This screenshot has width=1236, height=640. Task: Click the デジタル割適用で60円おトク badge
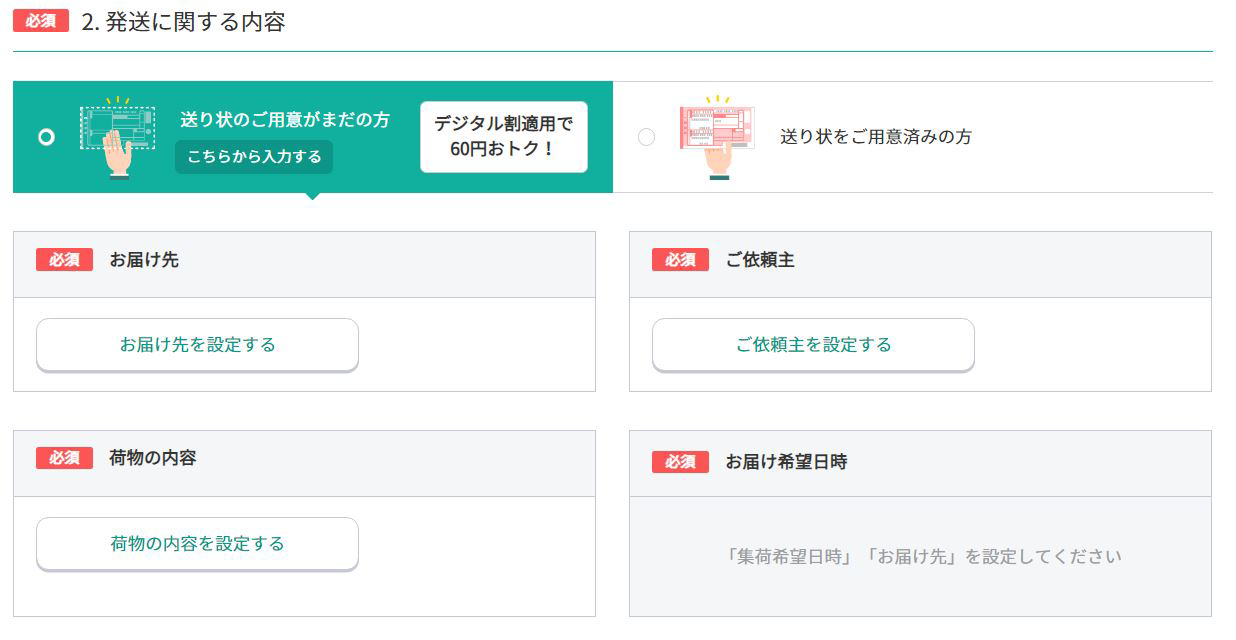pos(503,137)
